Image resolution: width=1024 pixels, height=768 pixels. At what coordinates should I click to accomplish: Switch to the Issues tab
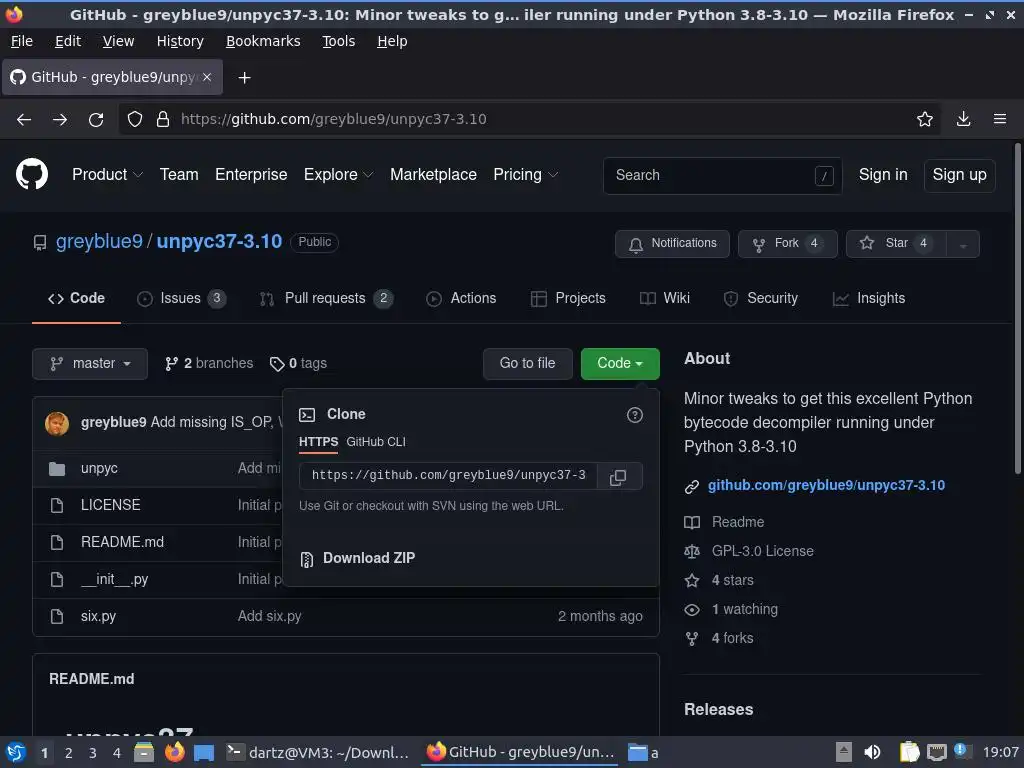tap(181, 298)
